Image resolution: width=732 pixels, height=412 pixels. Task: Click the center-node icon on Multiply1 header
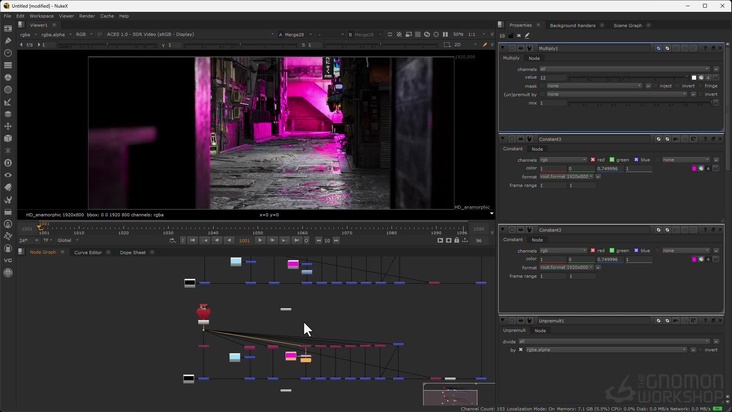coord(512,48)
